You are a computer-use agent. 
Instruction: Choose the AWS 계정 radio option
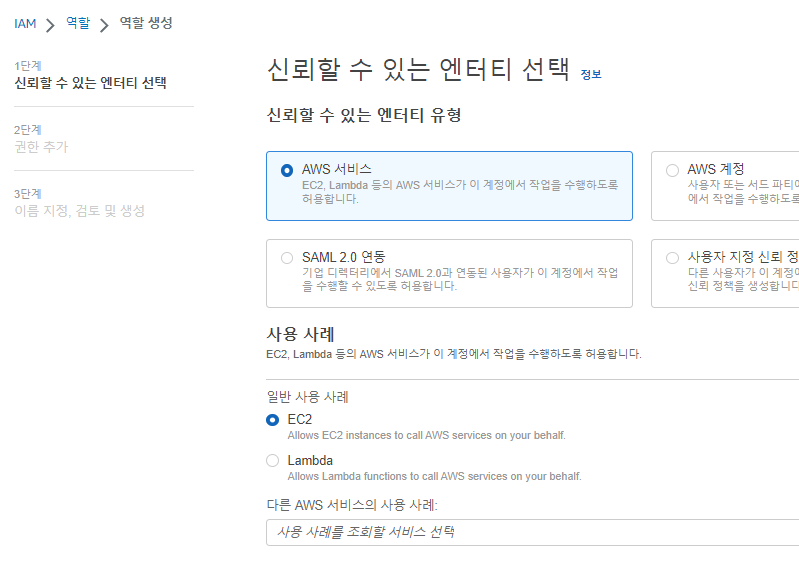pyautogui.click(x=672, y=170)
